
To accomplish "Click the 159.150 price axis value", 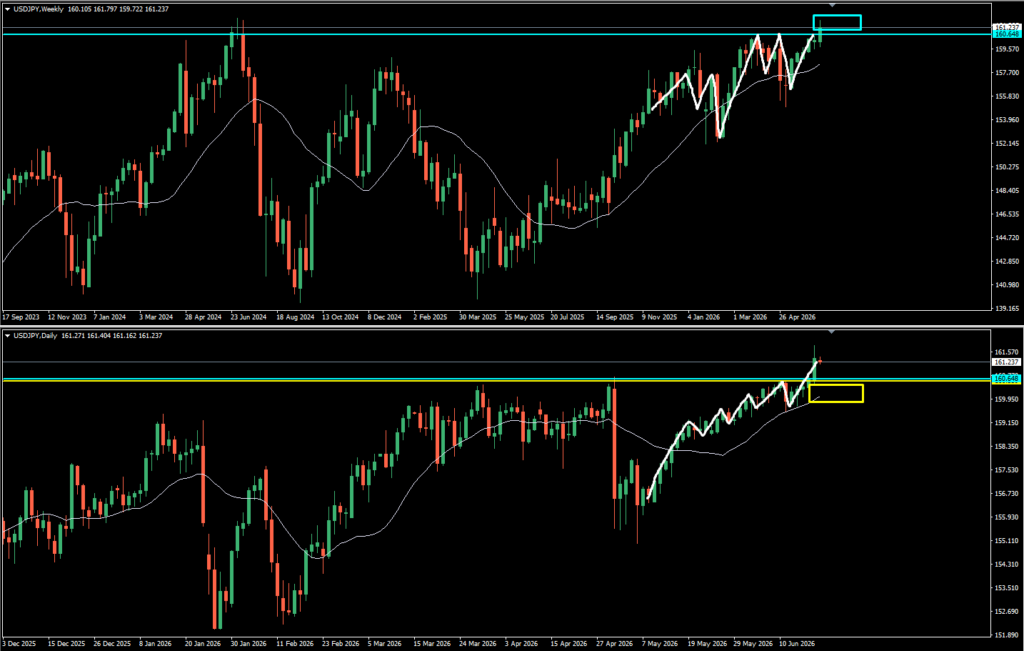I will click(x=1006, y=422).
